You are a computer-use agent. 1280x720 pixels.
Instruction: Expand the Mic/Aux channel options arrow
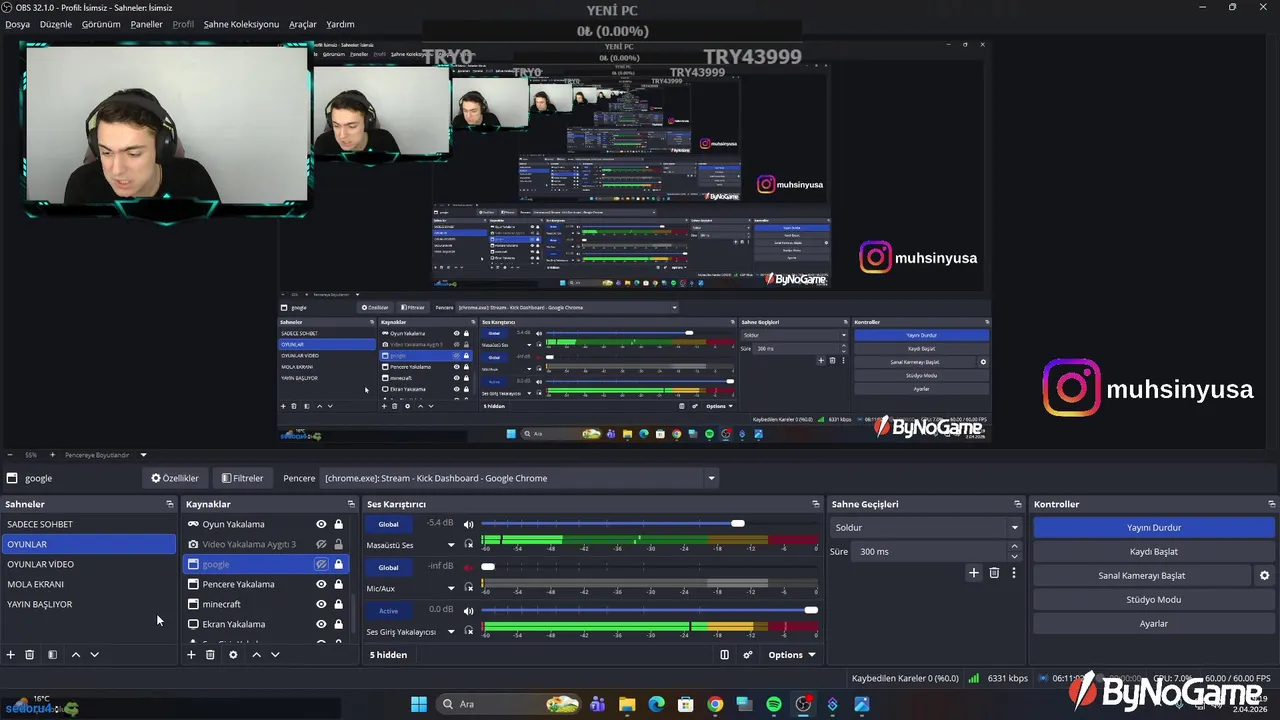click(x=451, y=588)
